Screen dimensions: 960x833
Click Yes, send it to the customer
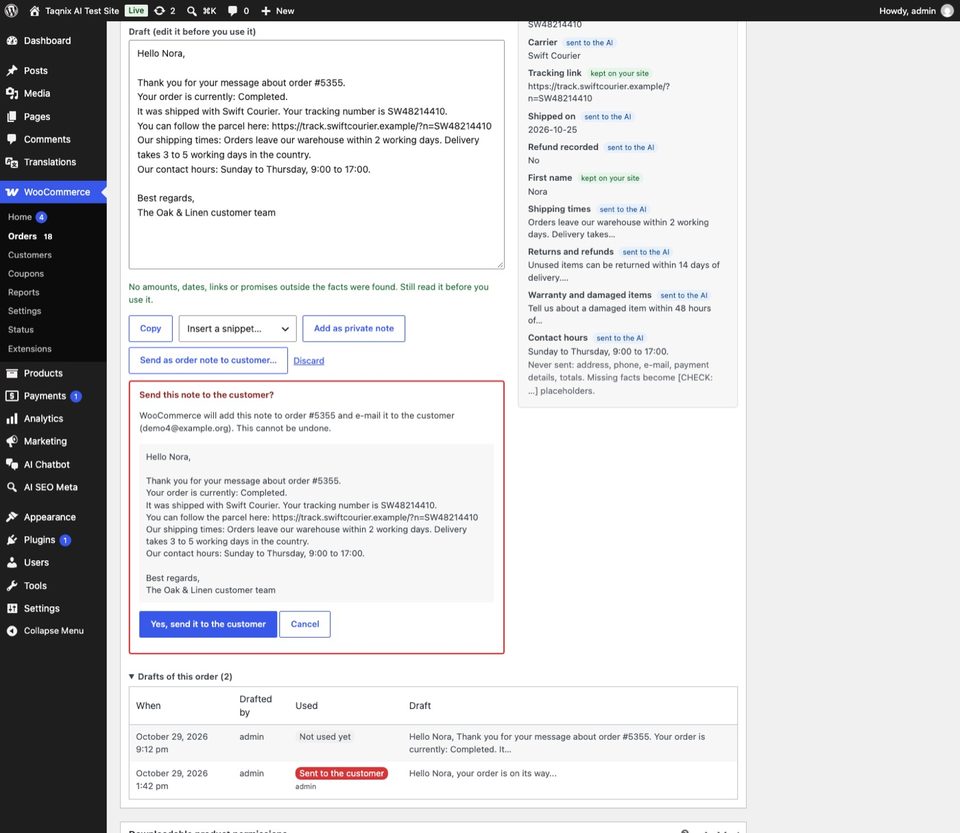(208, 624)
